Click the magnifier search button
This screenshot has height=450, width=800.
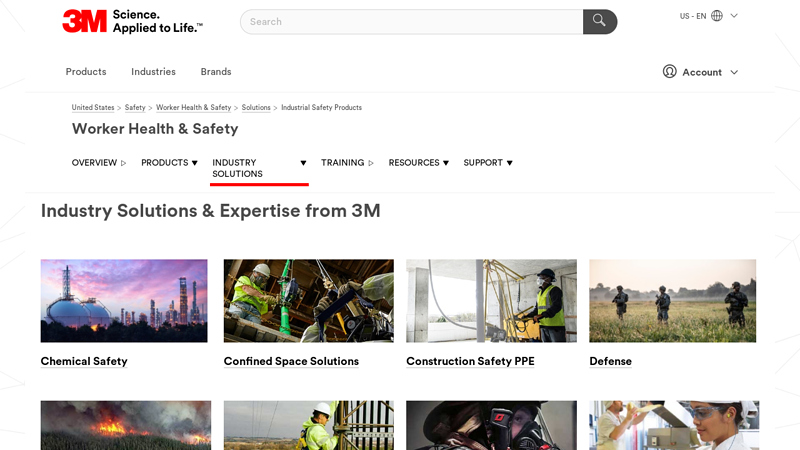click(599, 21)
